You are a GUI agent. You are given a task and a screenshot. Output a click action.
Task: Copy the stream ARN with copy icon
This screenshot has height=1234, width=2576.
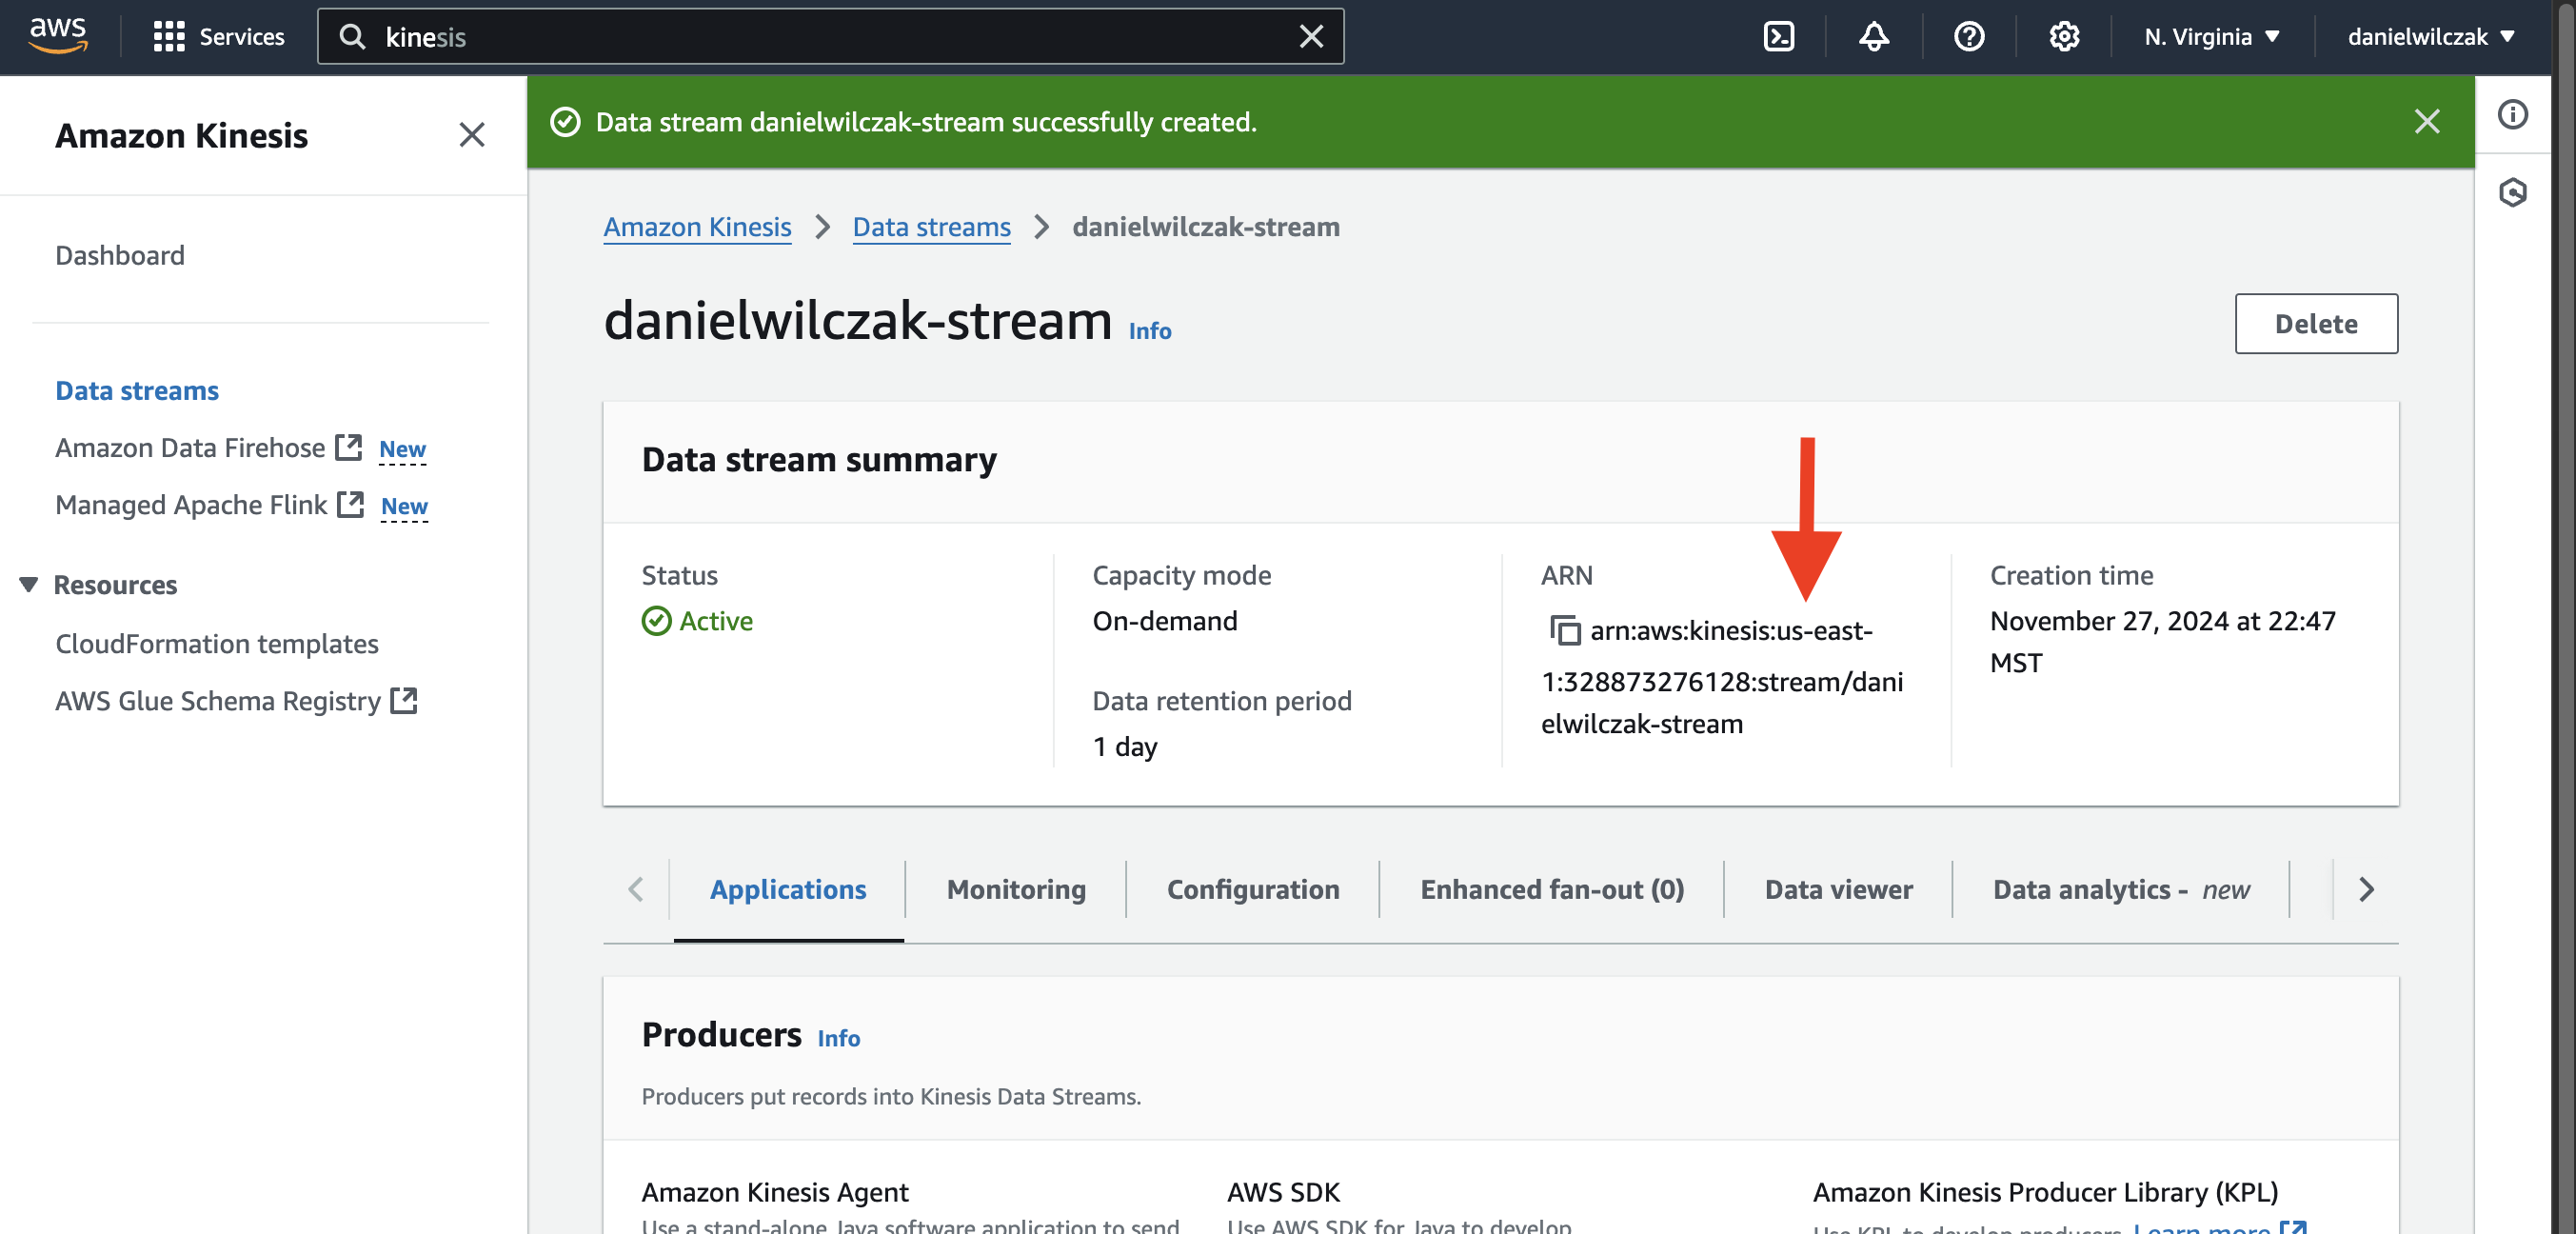point(1564,630)
